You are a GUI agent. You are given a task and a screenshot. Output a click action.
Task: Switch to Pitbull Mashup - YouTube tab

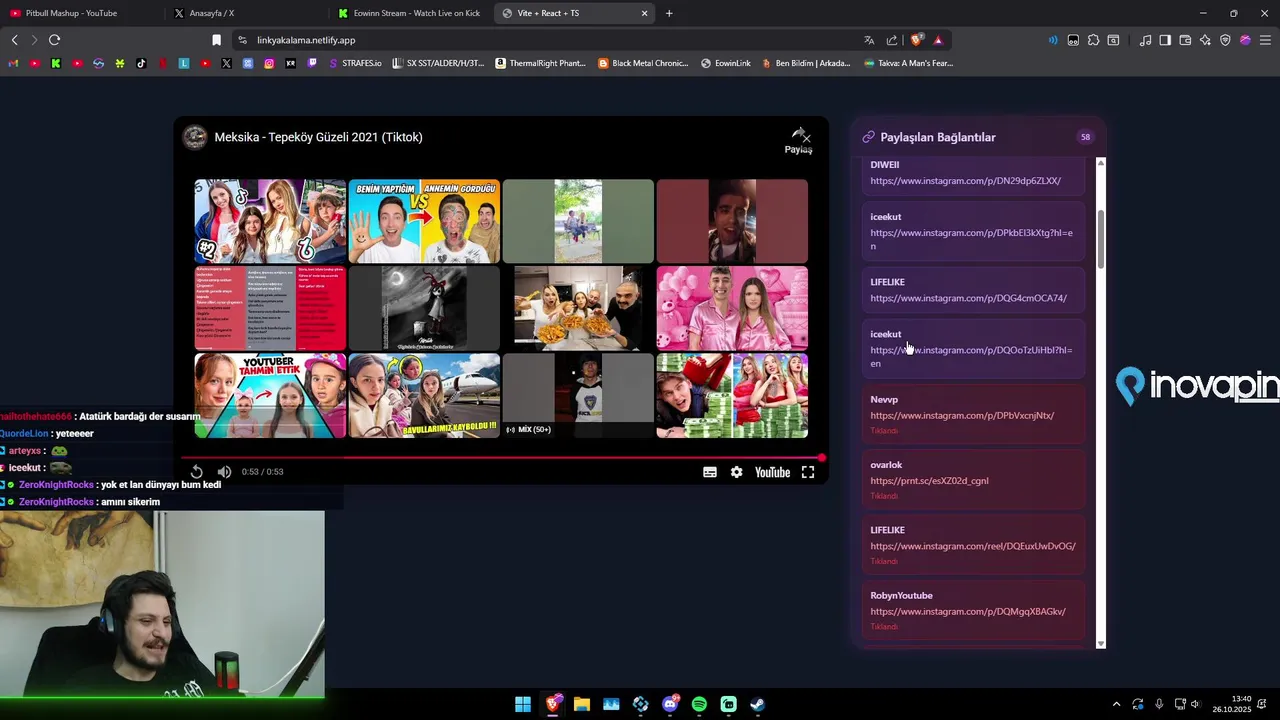coord(80,13)
